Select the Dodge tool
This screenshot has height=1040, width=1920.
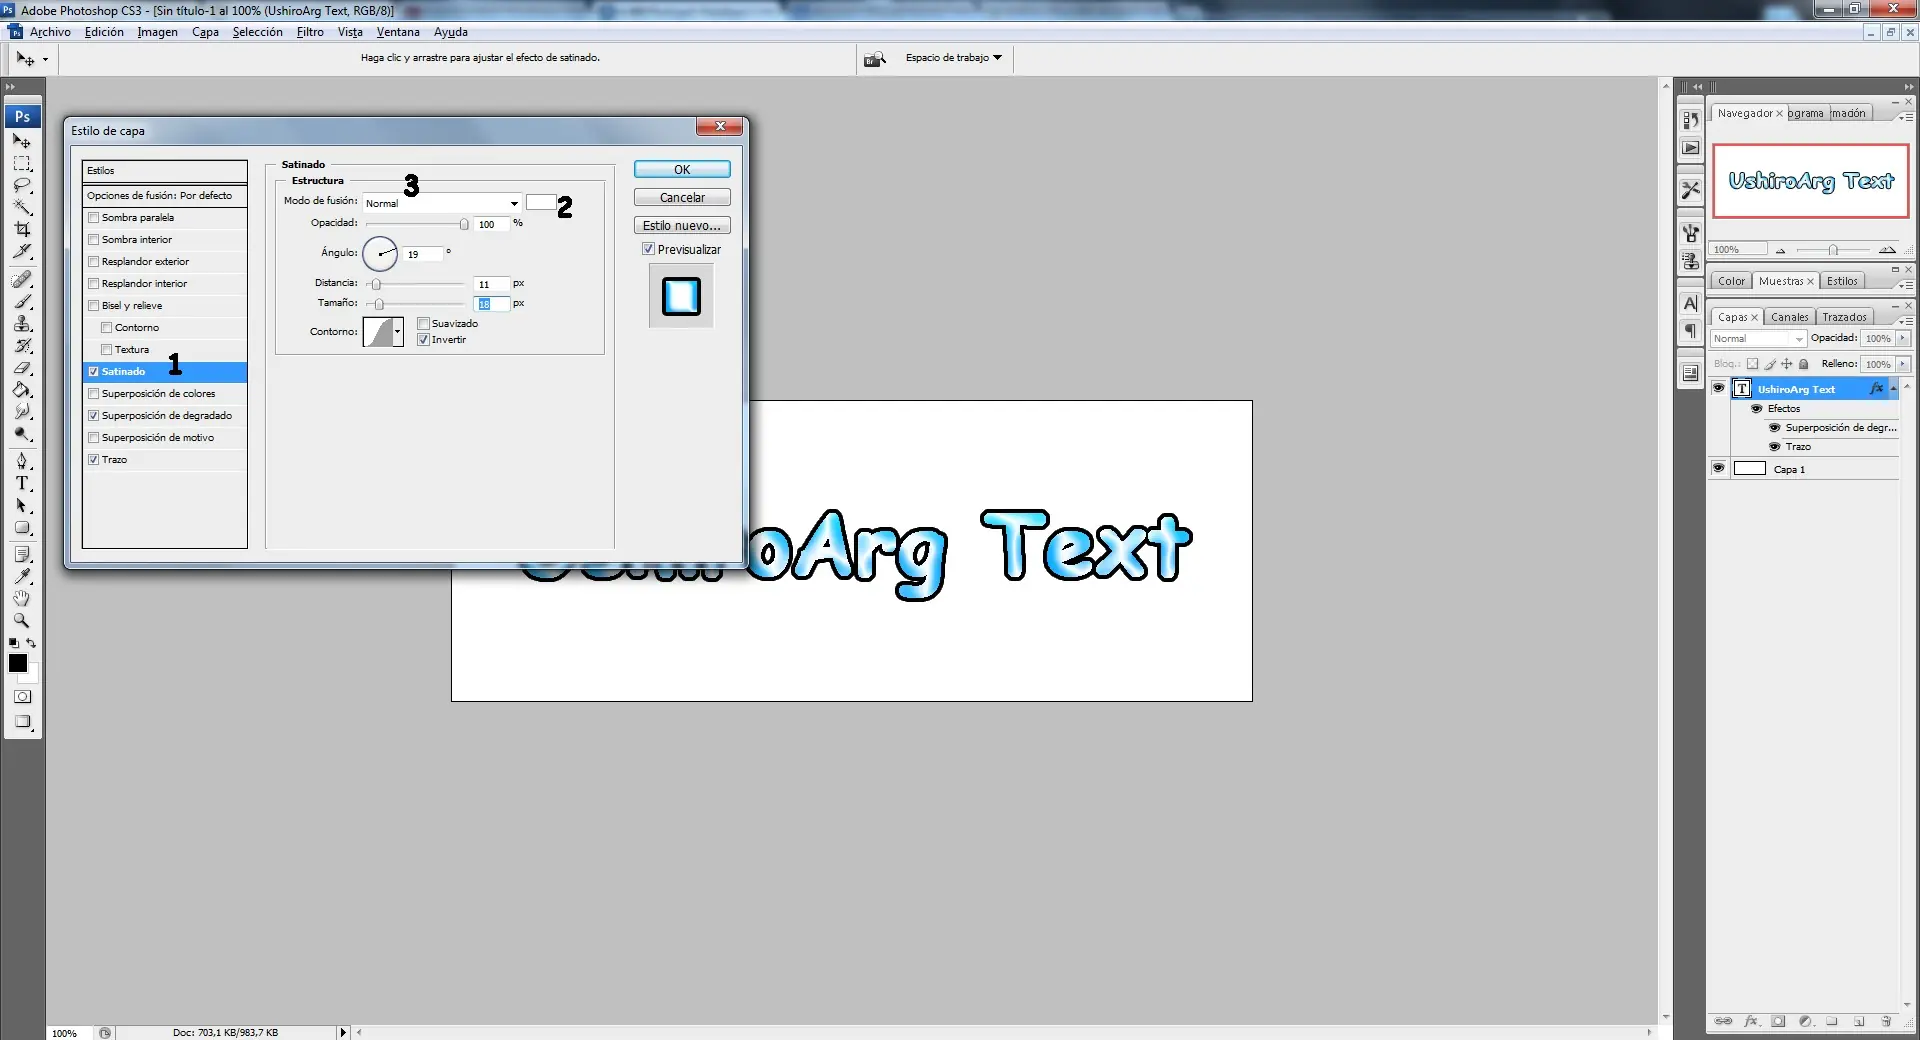[22, 434]
